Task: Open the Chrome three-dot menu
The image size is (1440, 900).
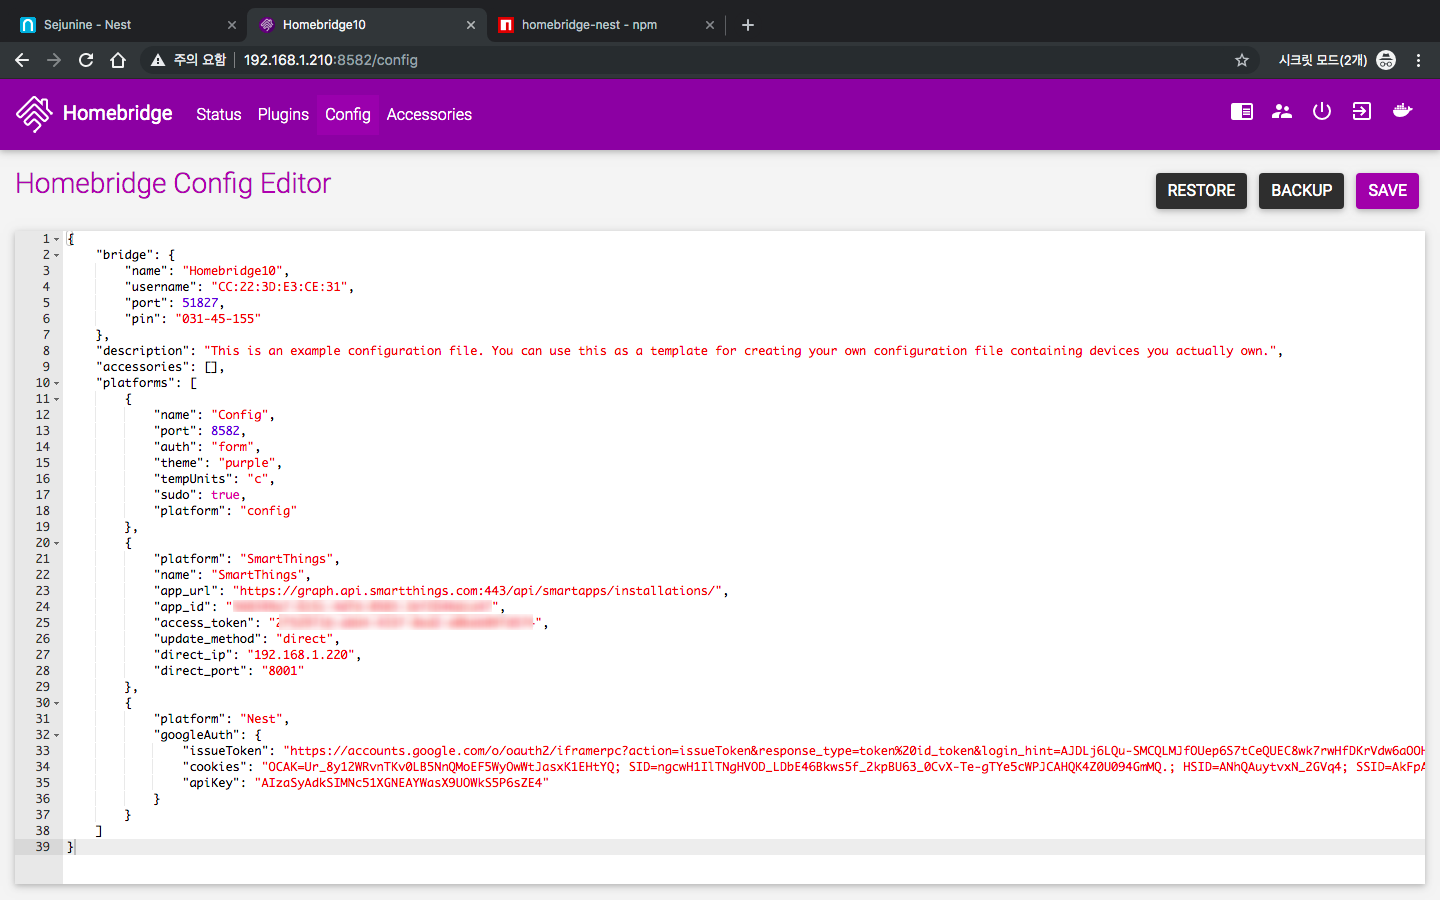Action: coord(1418,60)
